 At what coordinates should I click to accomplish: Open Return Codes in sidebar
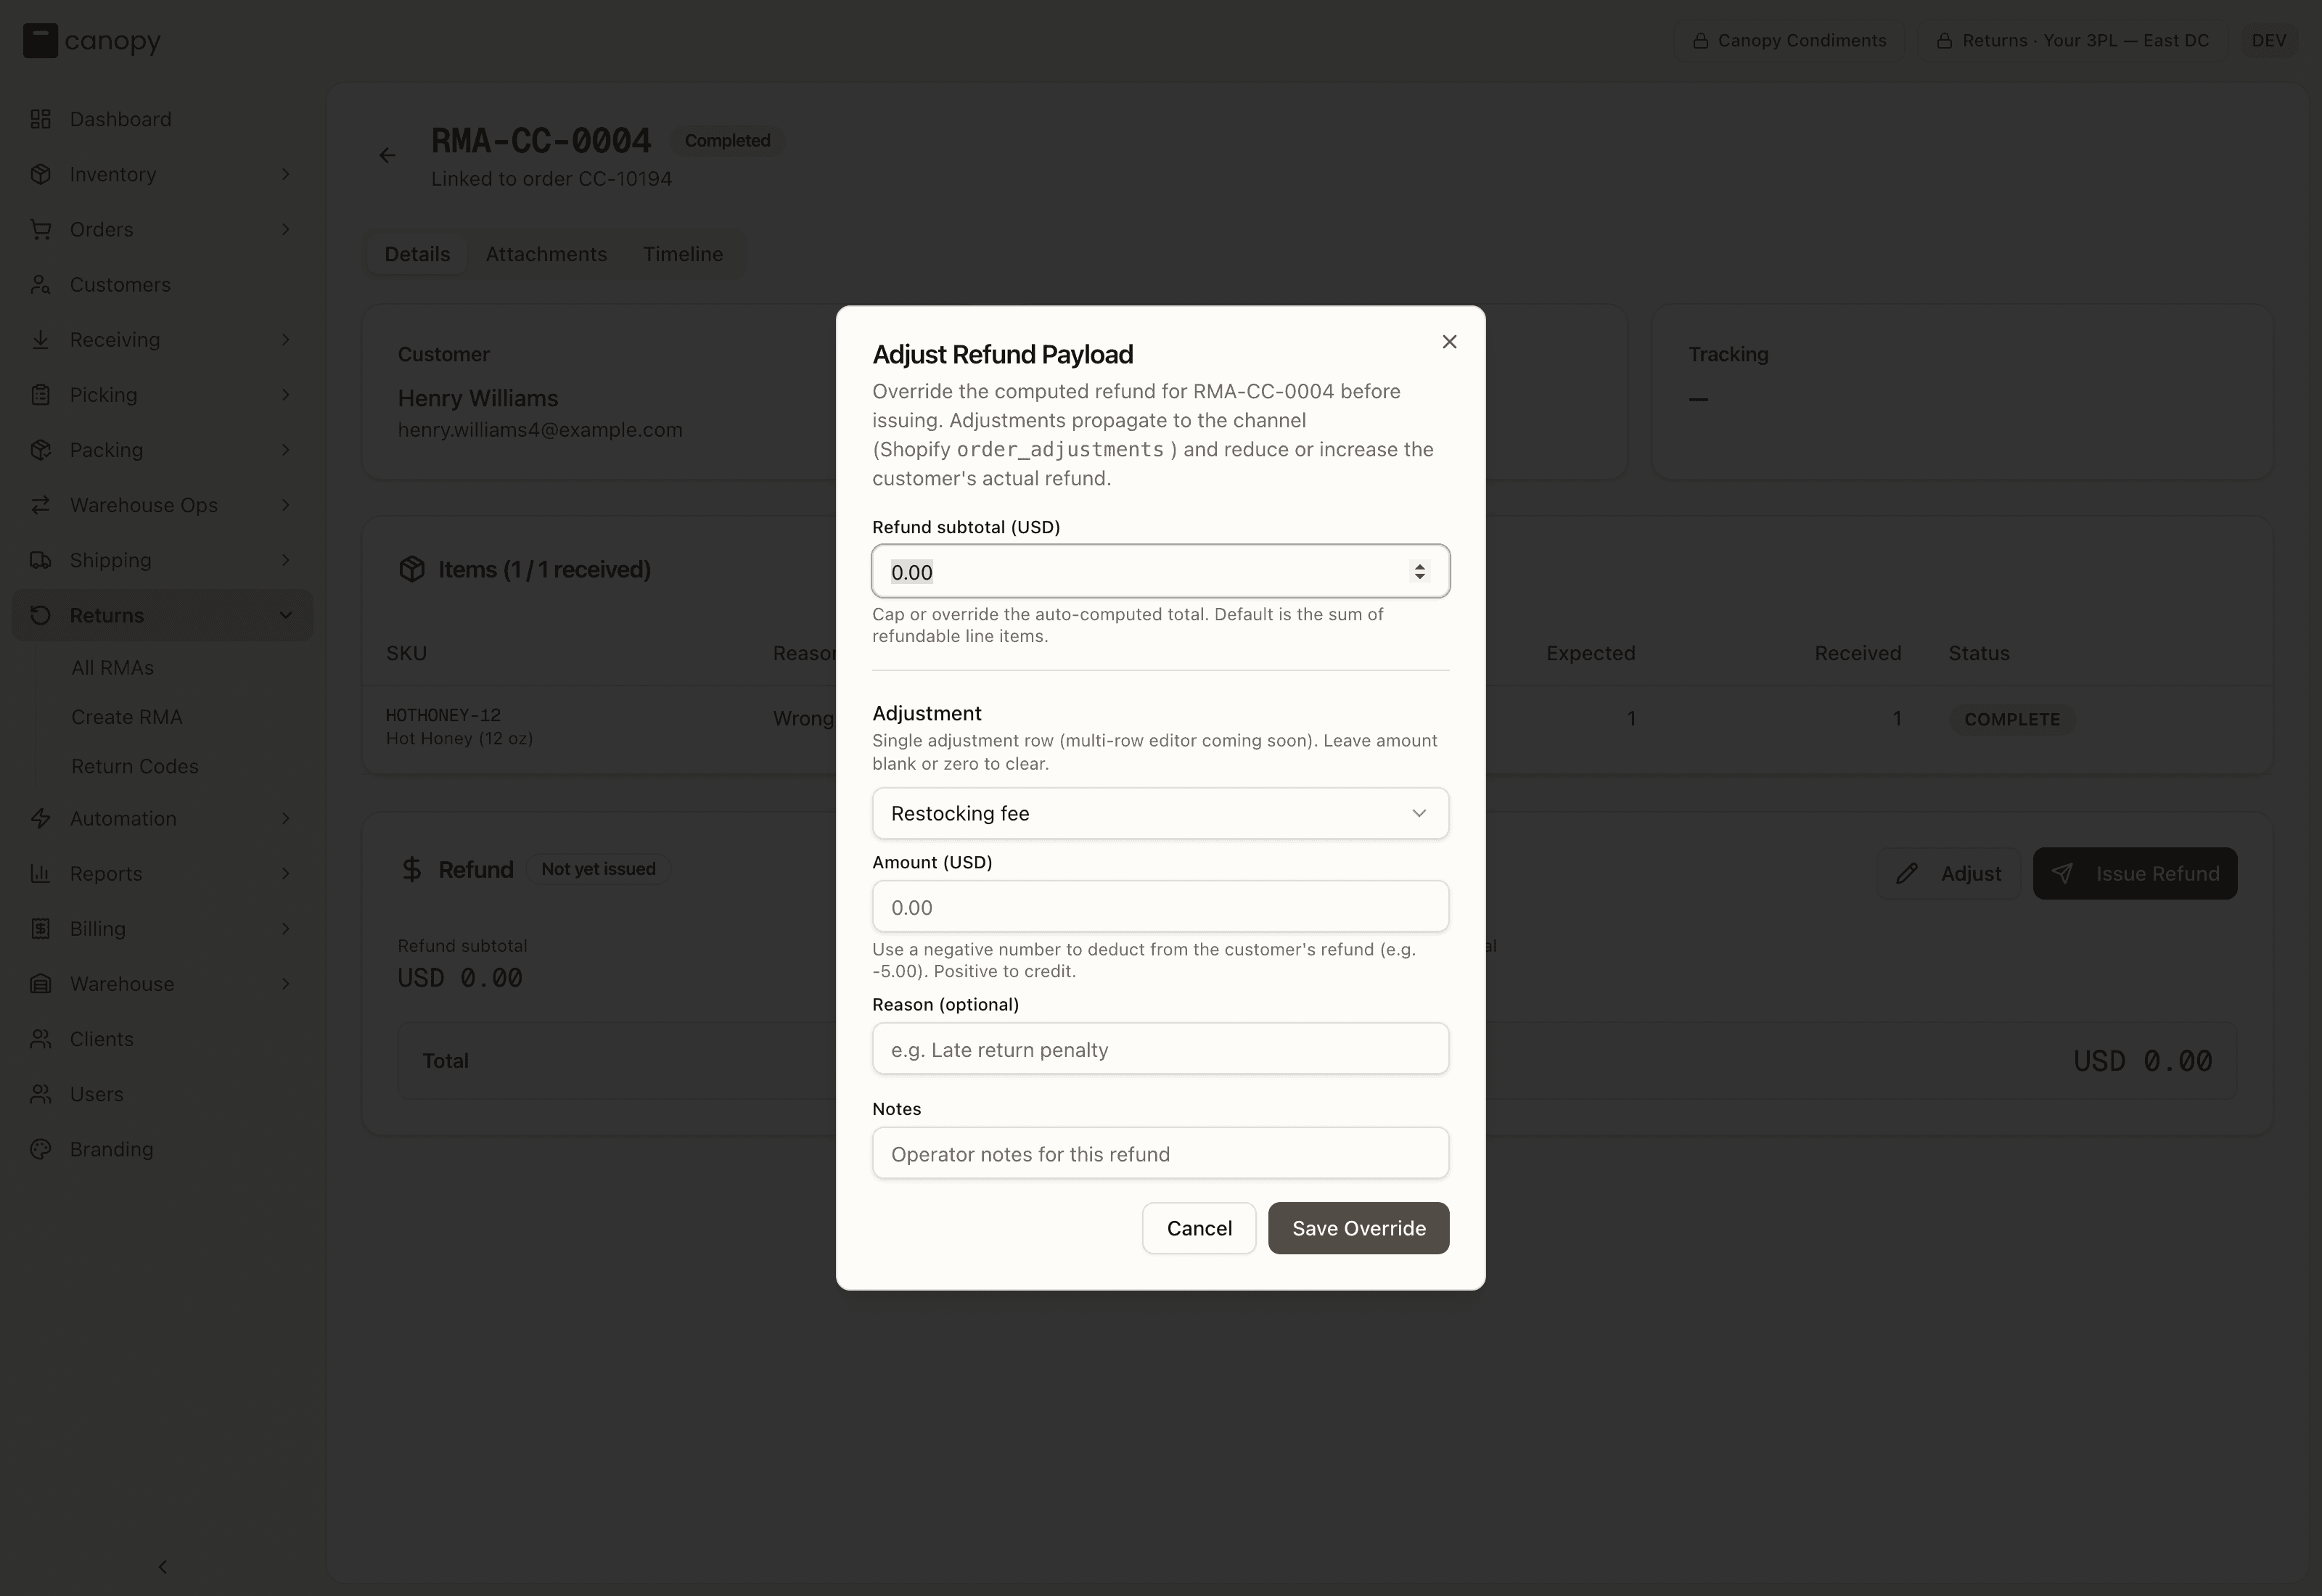tap(135, 766)
